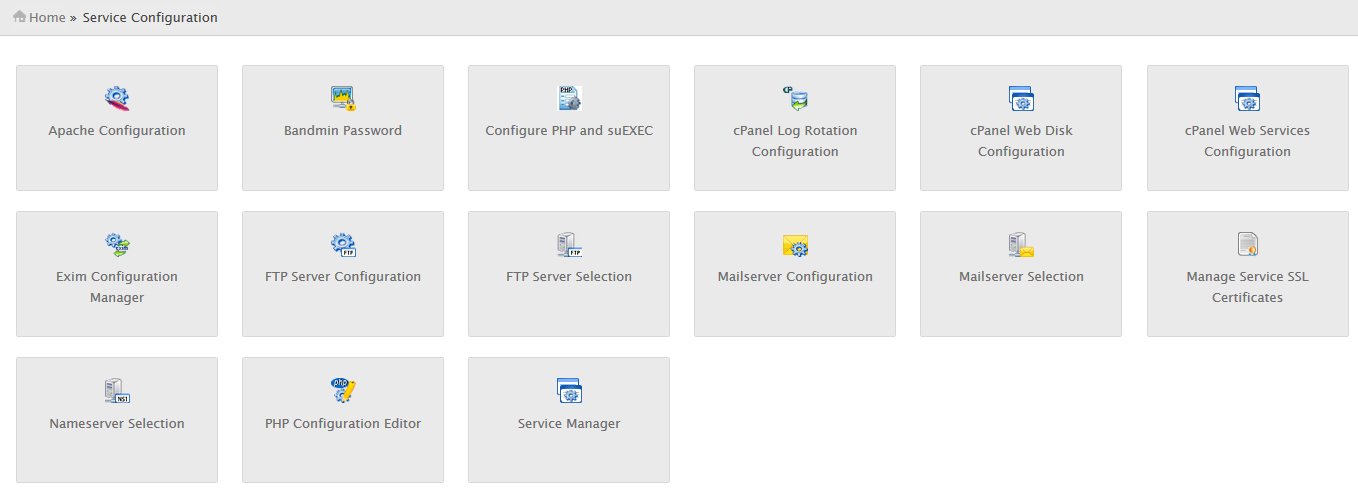Open Manage Service SSL Certificates label
The image size is (1358, 498).
click(1247, 287)
